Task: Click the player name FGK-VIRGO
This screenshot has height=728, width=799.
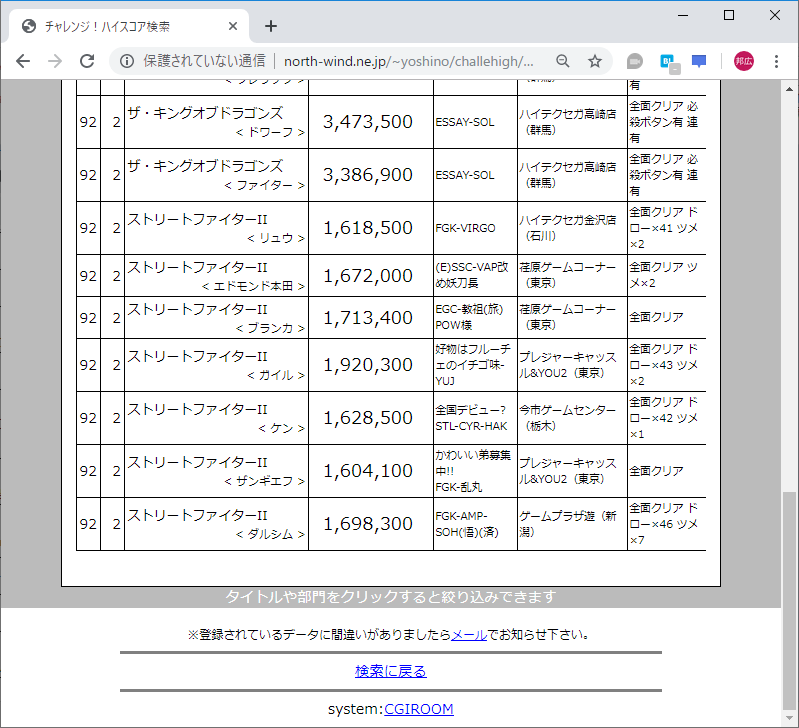Action: tap(465, 228)
